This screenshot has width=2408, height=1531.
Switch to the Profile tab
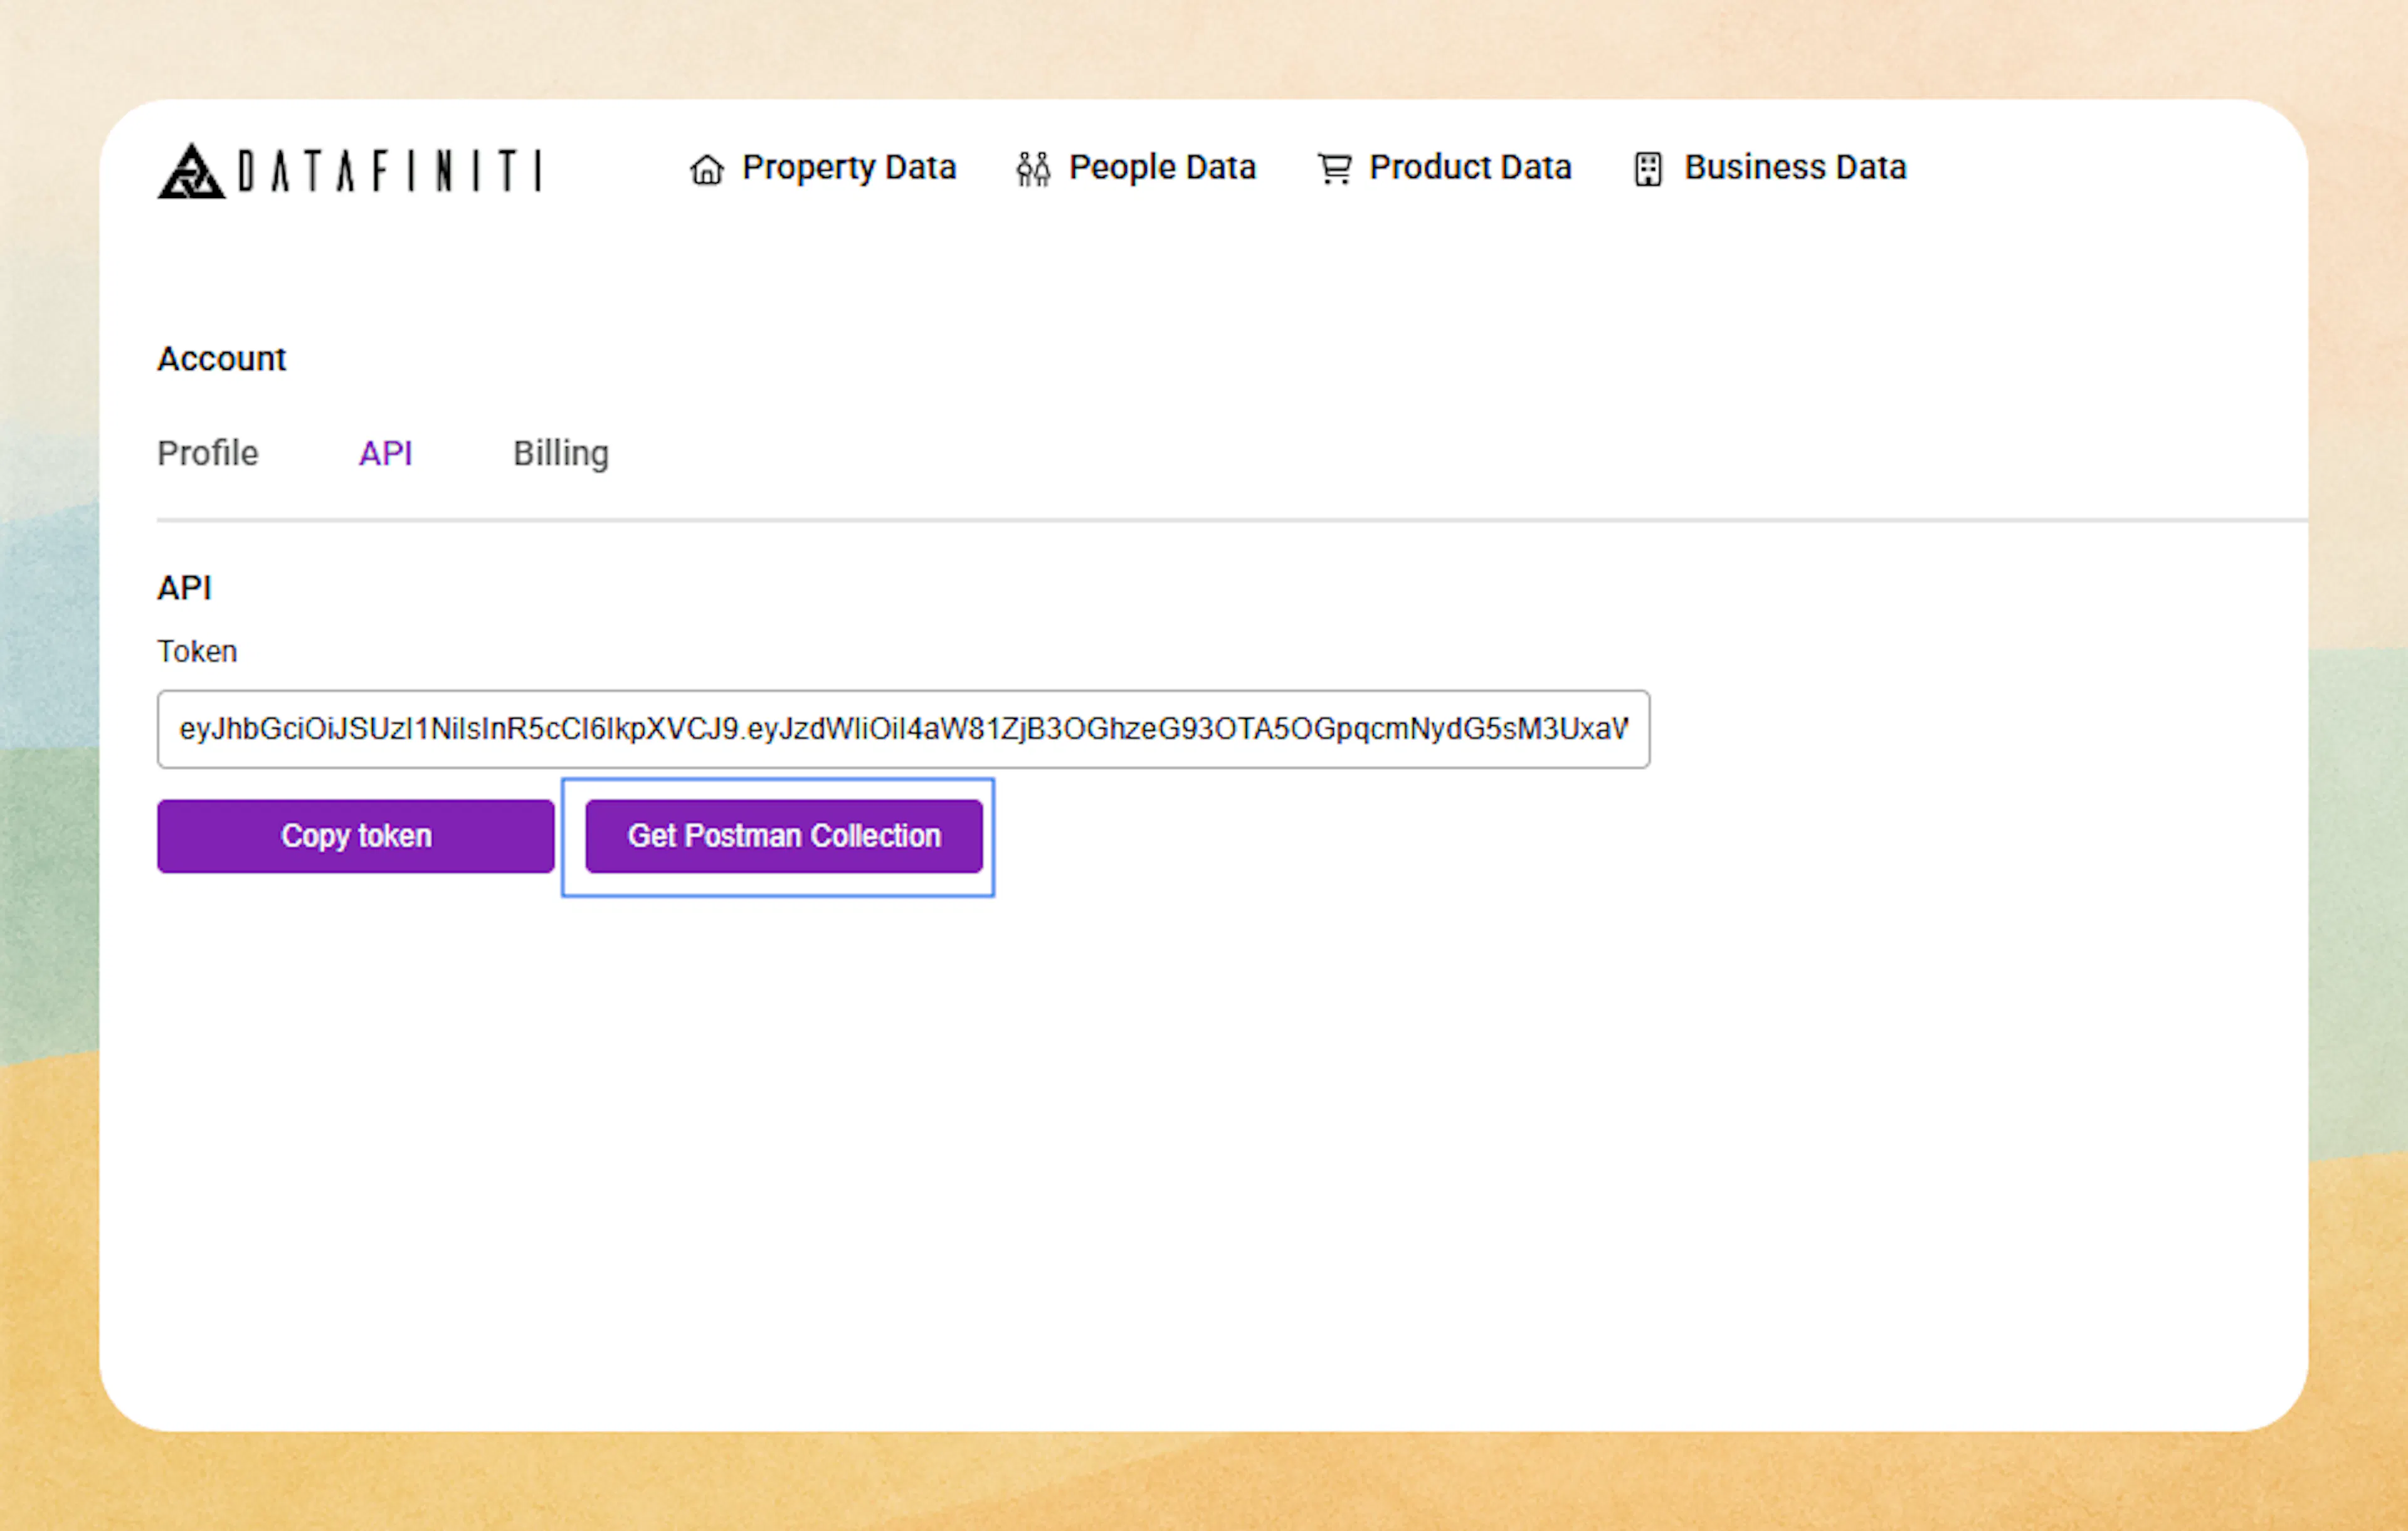[207, 454]
